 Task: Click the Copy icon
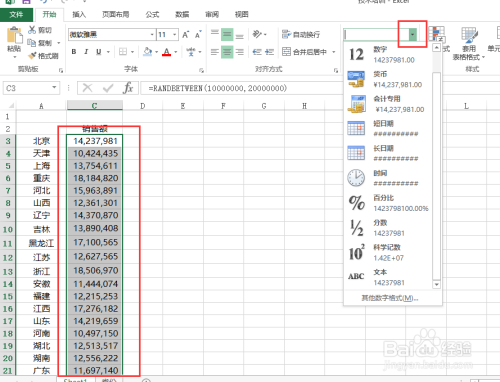[x=32, y=43]
